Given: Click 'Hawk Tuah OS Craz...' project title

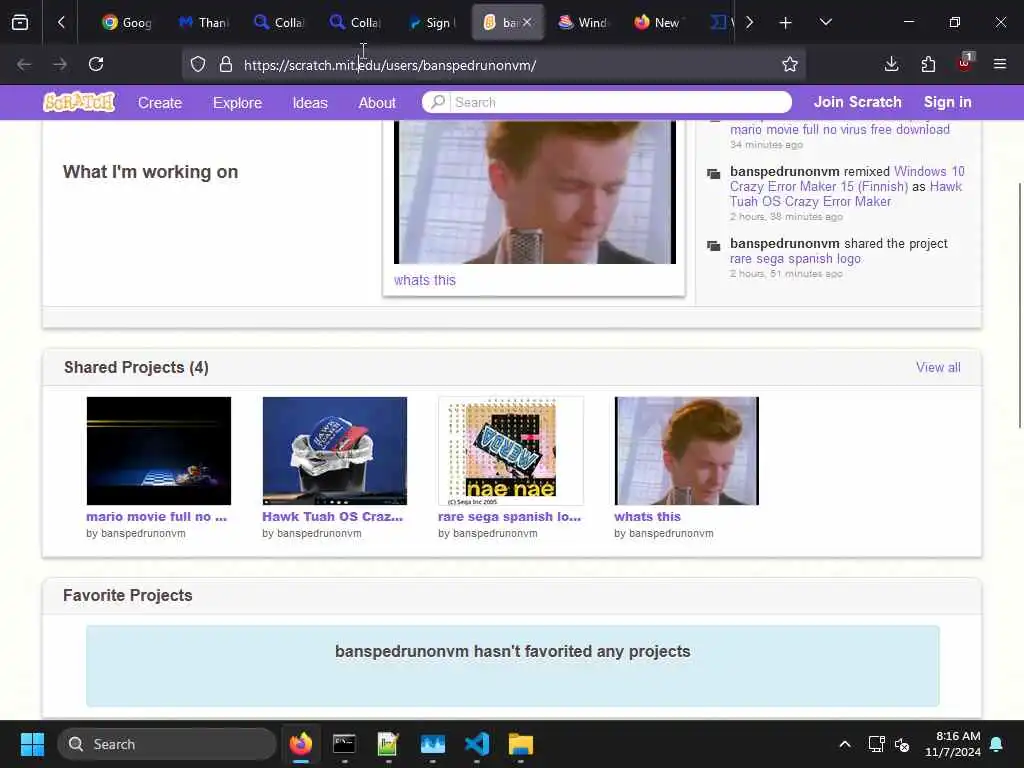Looking at the screenshot, I should [332, 517].
